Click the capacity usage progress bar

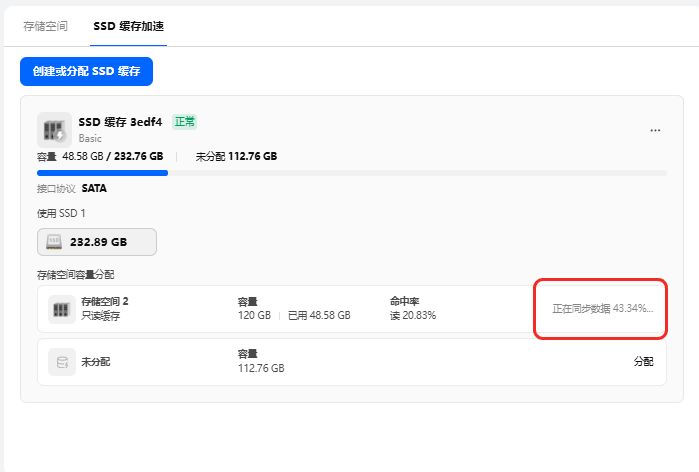(352, 173)
